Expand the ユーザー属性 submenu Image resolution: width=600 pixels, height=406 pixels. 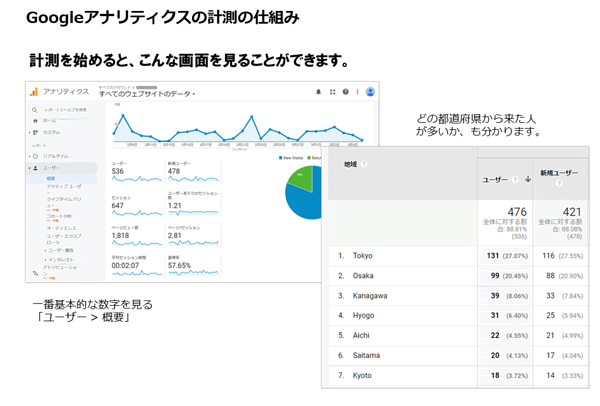[46, 250]
